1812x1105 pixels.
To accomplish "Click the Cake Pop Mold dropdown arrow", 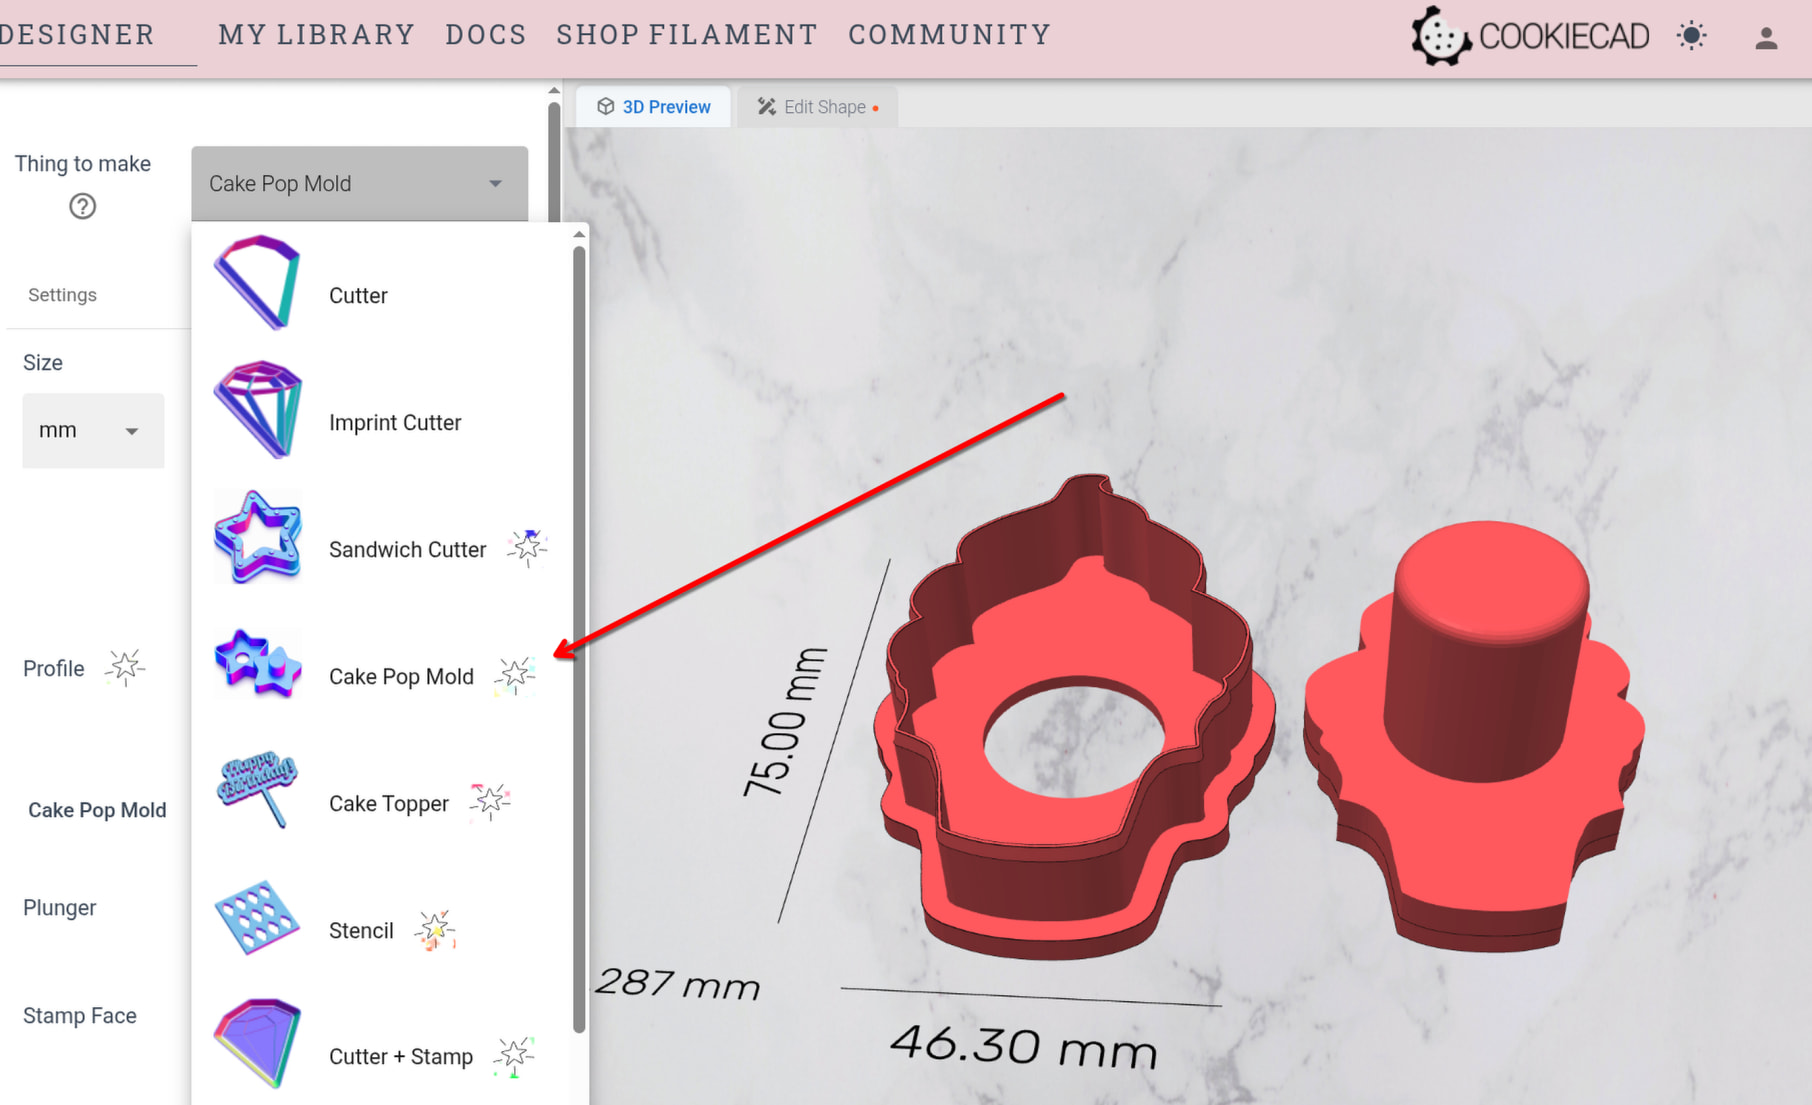I will point(495,184).
